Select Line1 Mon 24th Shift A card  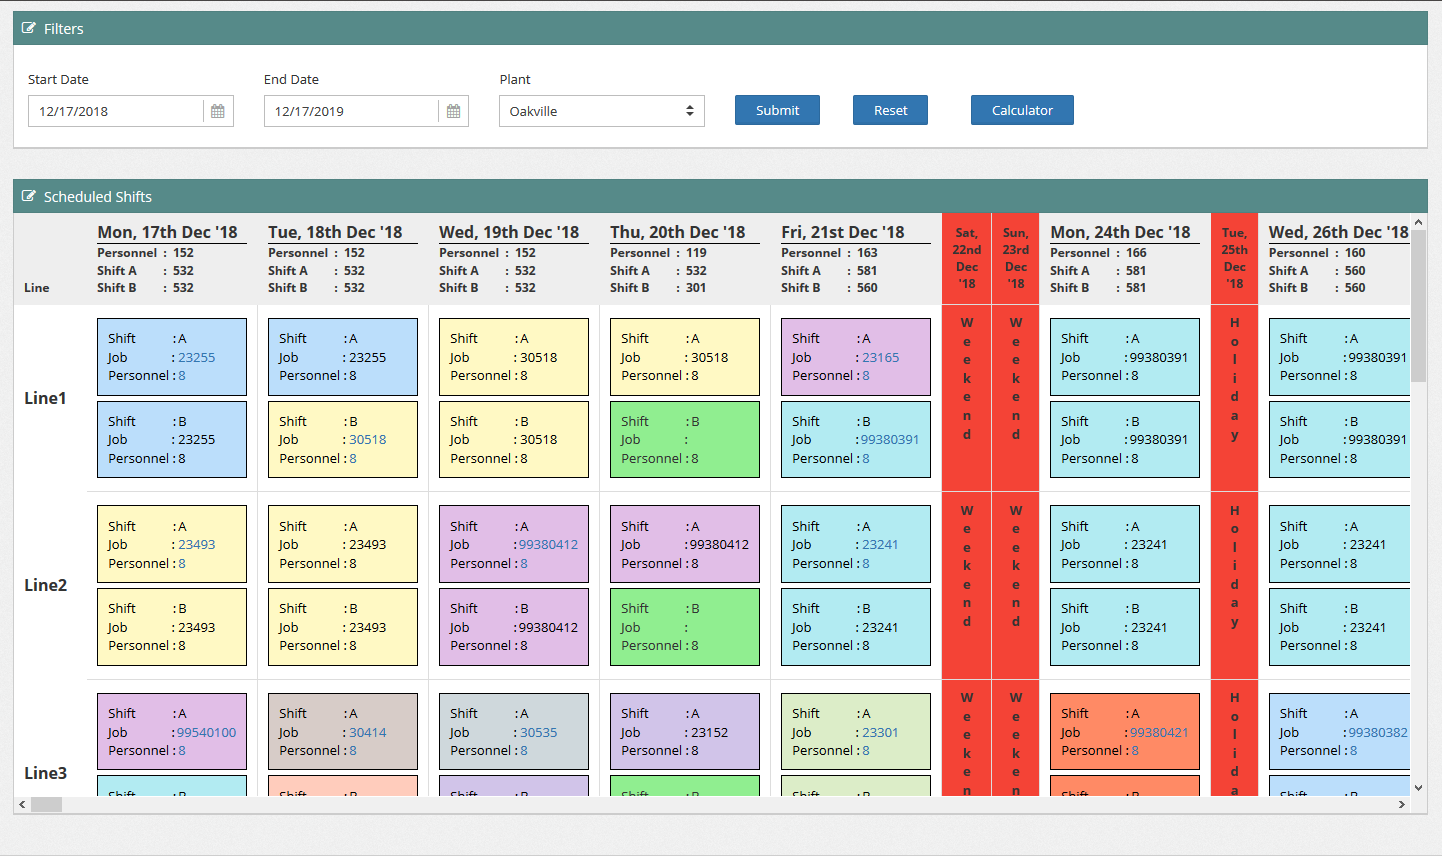(x=1125, y=357)
